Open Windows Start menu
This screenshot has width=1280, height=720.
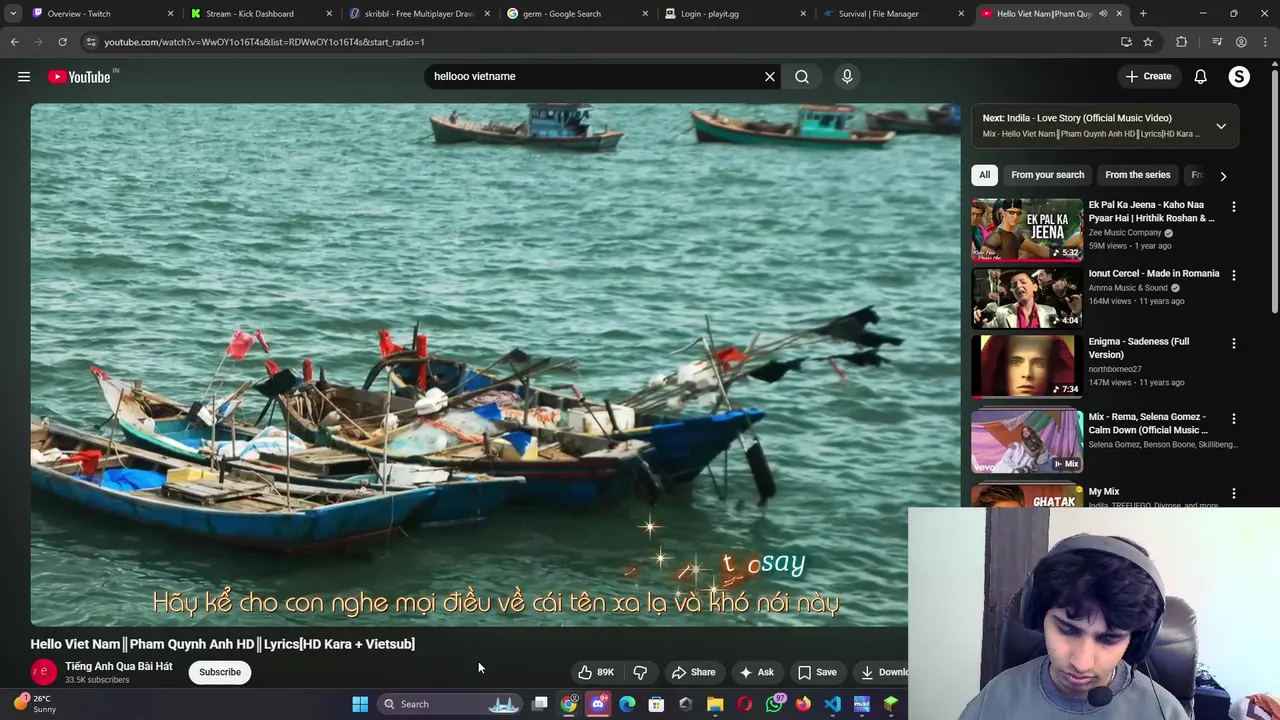point(360,704)
